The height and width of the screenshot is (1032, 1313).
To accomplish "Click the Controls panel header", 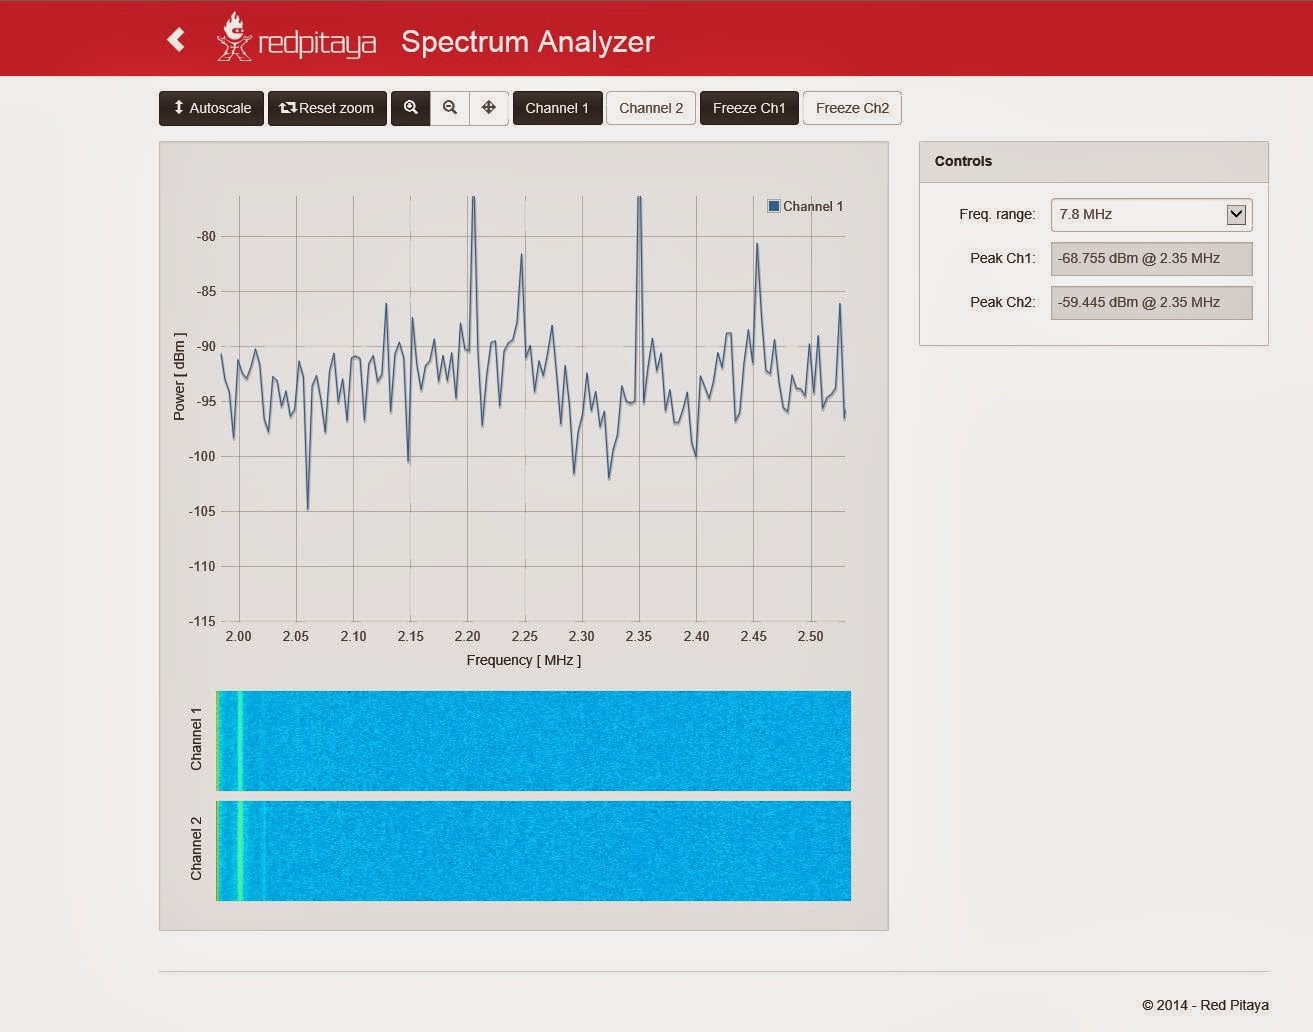I will point(1093,161).
